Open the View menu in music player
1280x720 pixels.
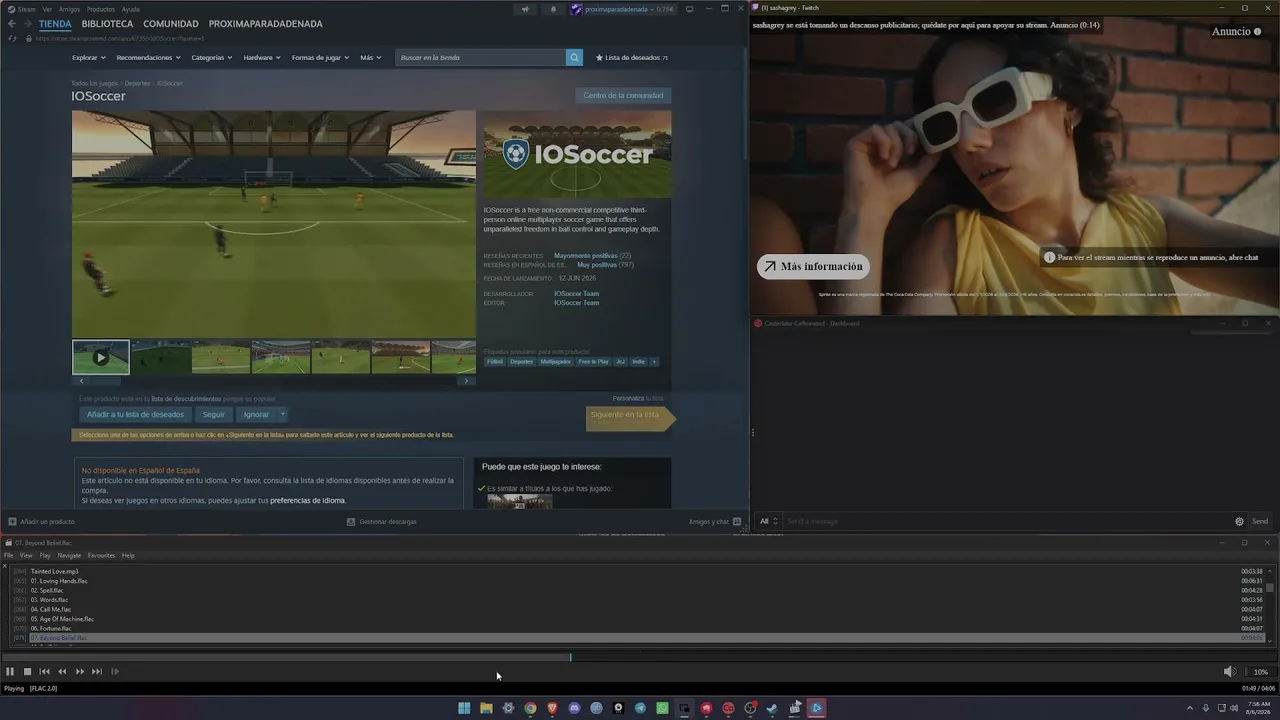26,555
